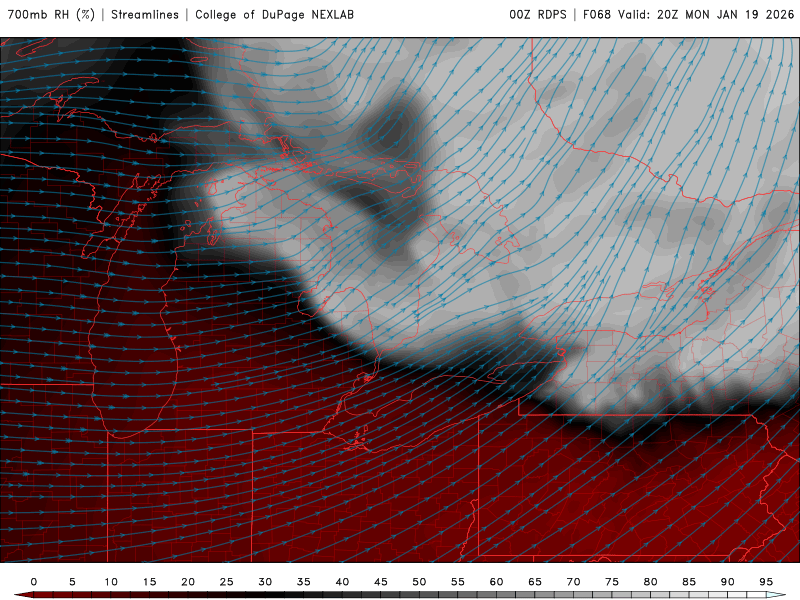Click colorbar label '50'

pos(419,582)
